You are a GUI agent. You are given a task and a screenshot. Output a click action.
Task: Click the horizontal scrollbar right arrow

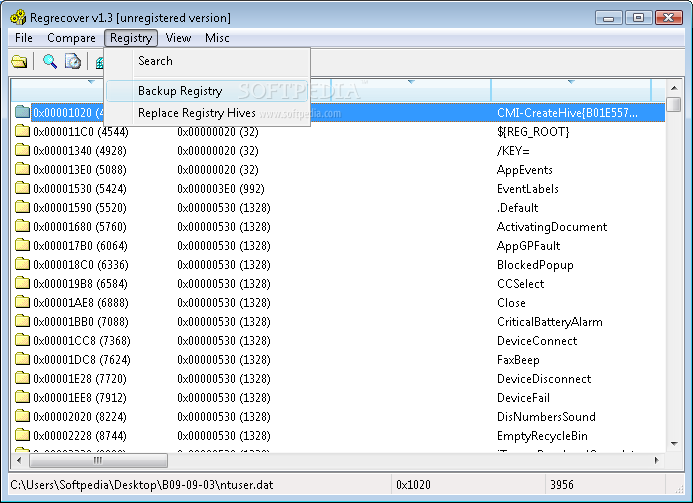[x=657, y=460]
